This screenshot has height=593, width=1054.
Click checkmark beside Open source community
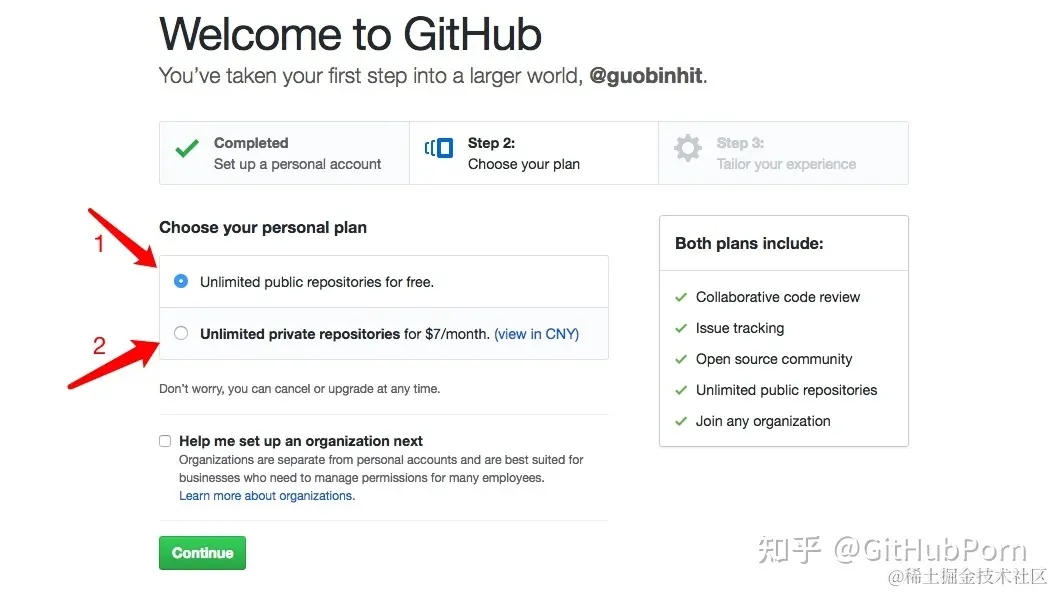coord(681,359)
